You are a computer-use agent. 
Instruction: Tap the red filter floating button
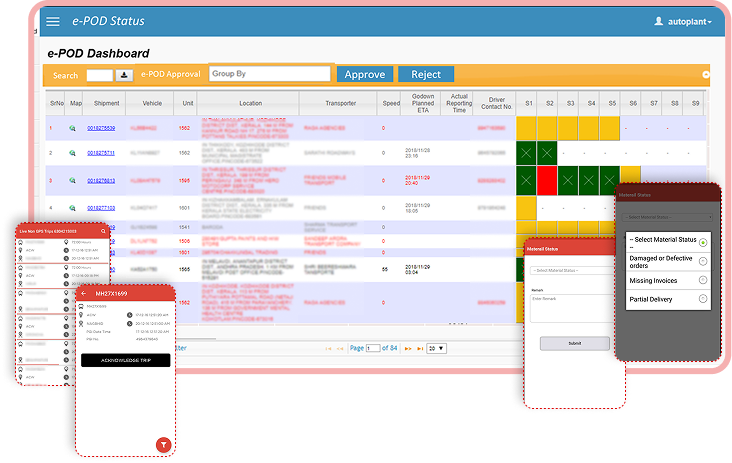[x=164, y=443]
